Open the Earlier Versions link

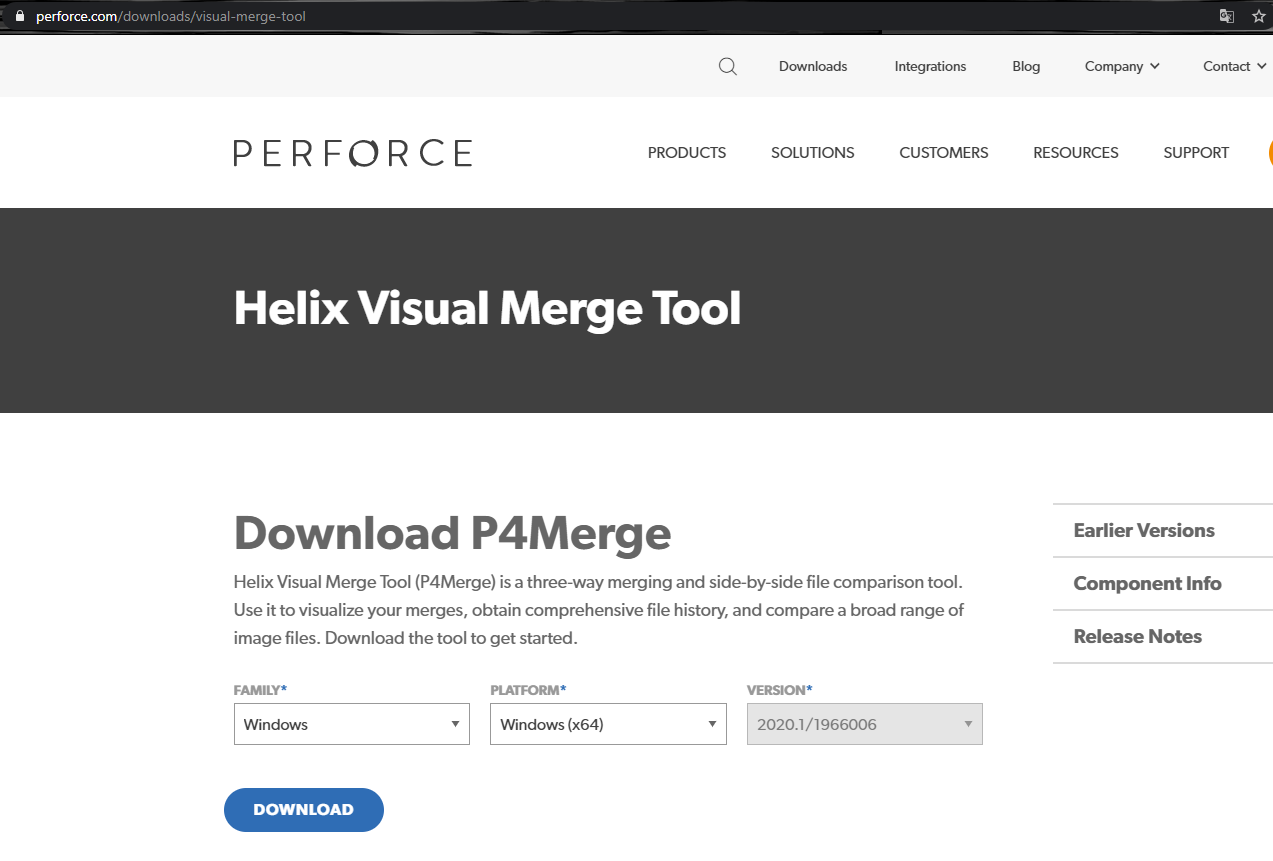pos(1144,531)
